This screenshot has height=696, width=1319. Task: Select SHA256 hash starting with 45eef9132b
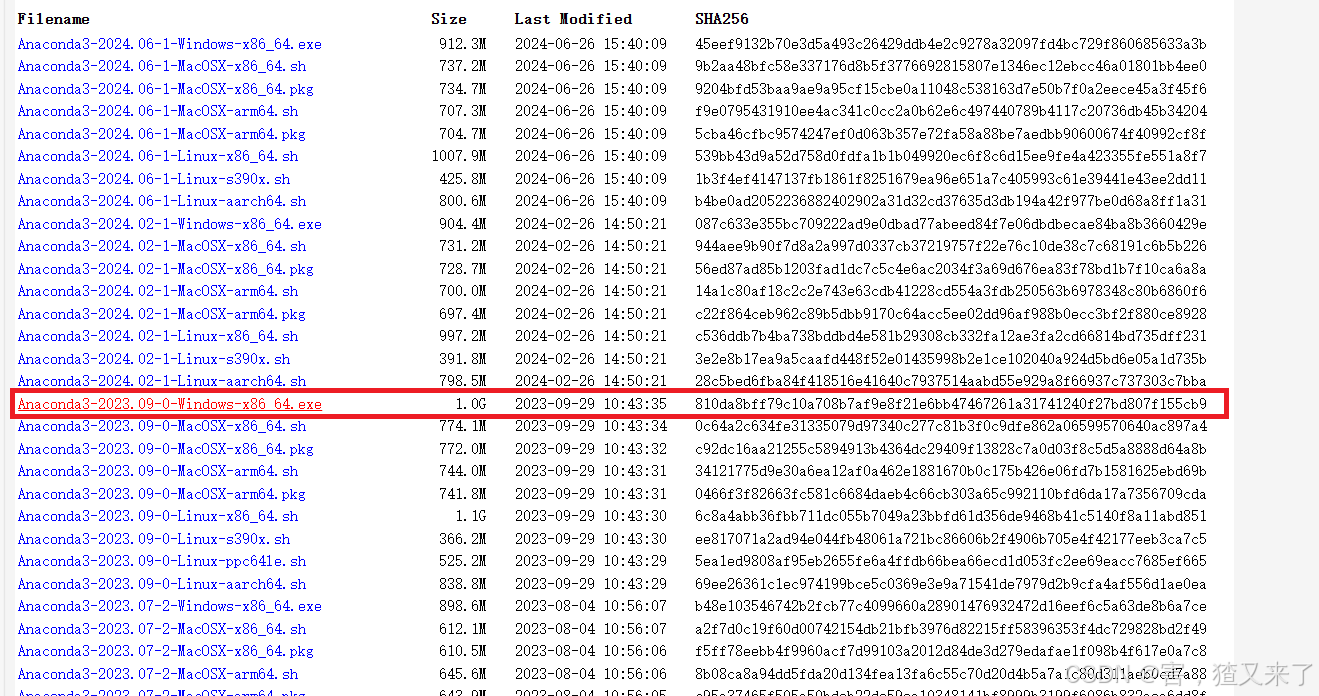pos(951,44)
